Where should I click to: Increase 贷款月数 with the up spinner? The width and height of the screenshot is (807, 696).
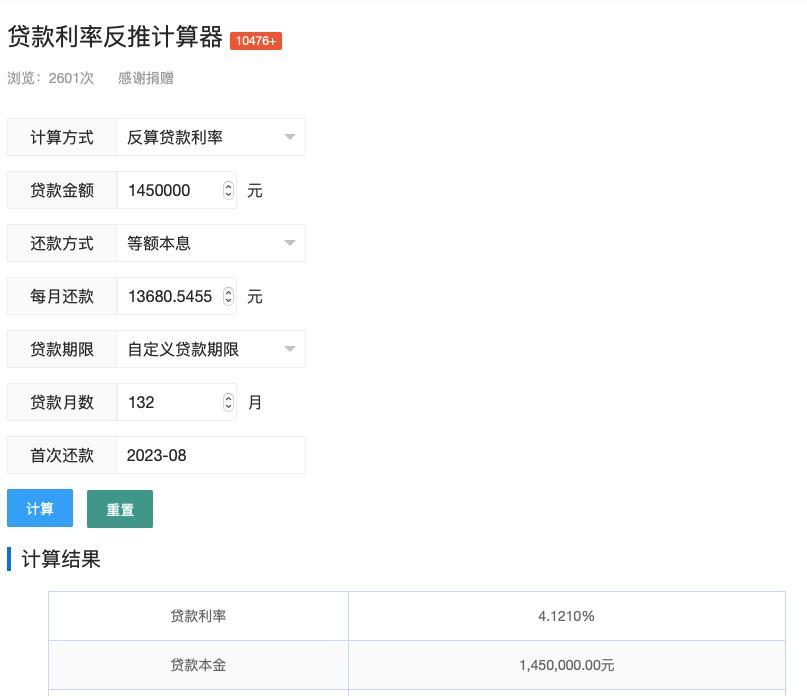[227, 397]
